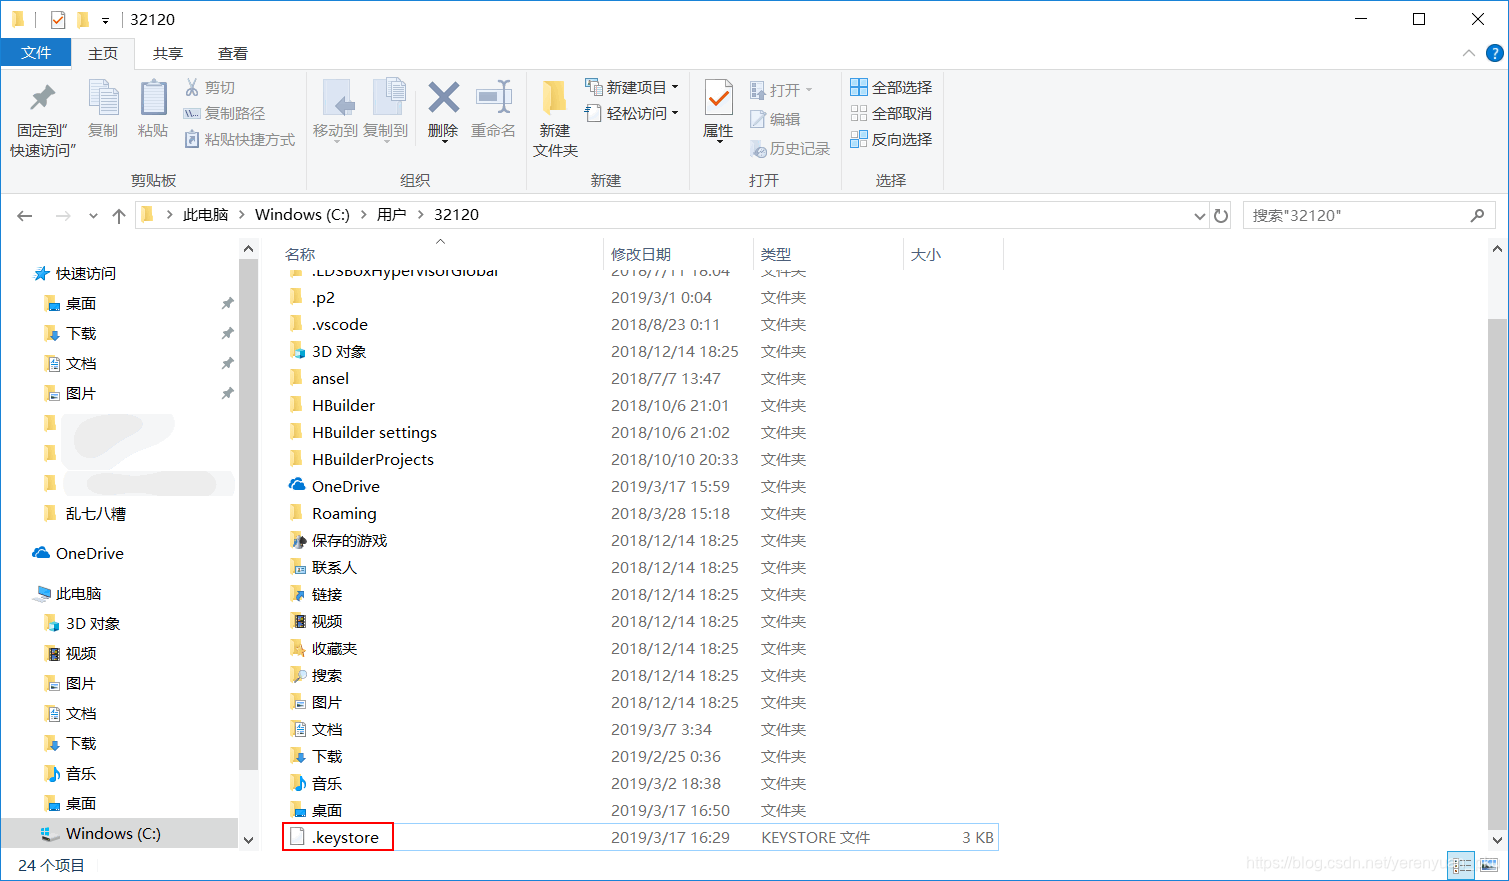The height and width of the screenshot is (881, 1509).
Task: Click the Paste (粘贴) ribbon icon
Action: coord(153,109)
